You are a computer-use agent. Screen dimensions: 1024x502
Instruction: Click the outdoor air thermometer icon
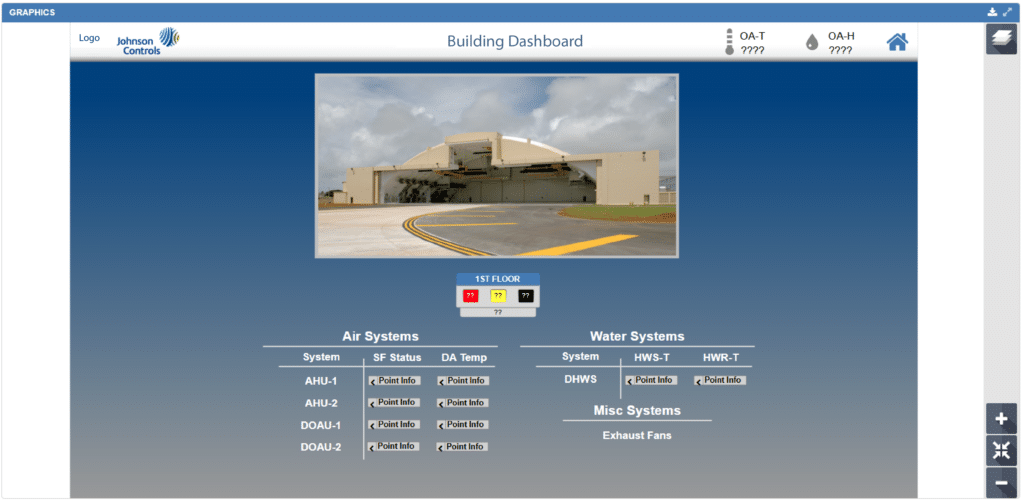pos(729,42)
